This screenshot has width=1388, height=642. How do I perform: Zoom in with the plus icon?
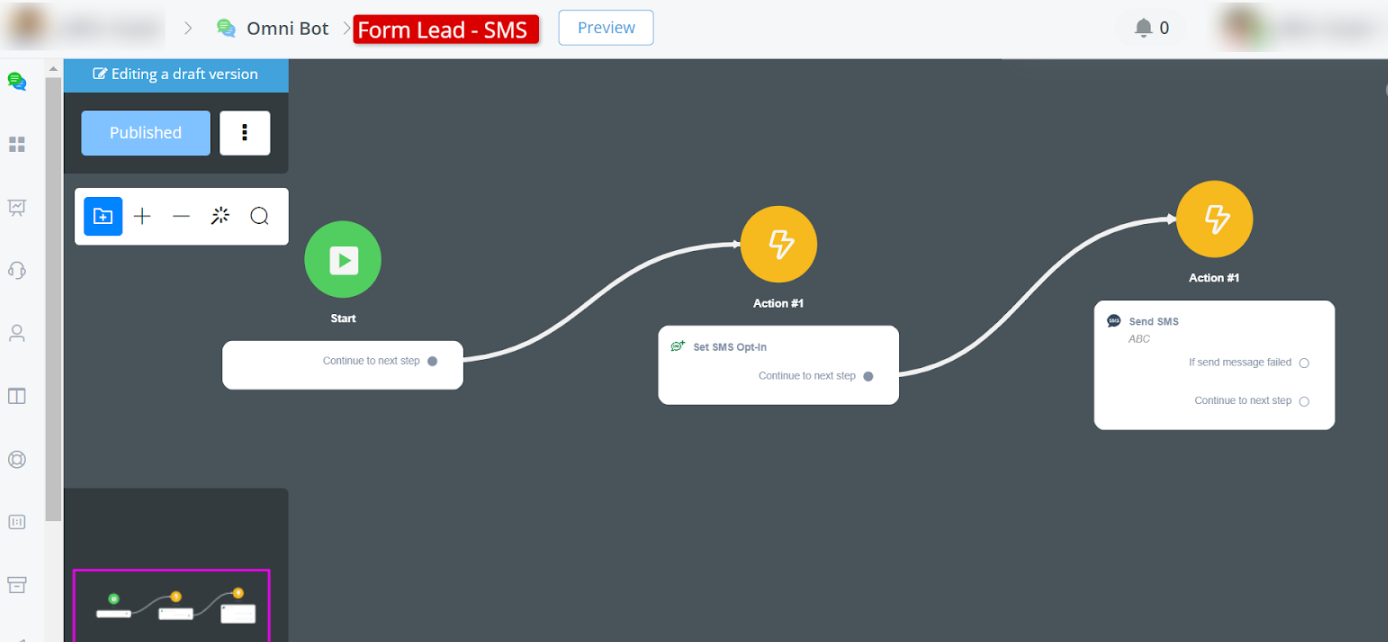pos(143,216)
